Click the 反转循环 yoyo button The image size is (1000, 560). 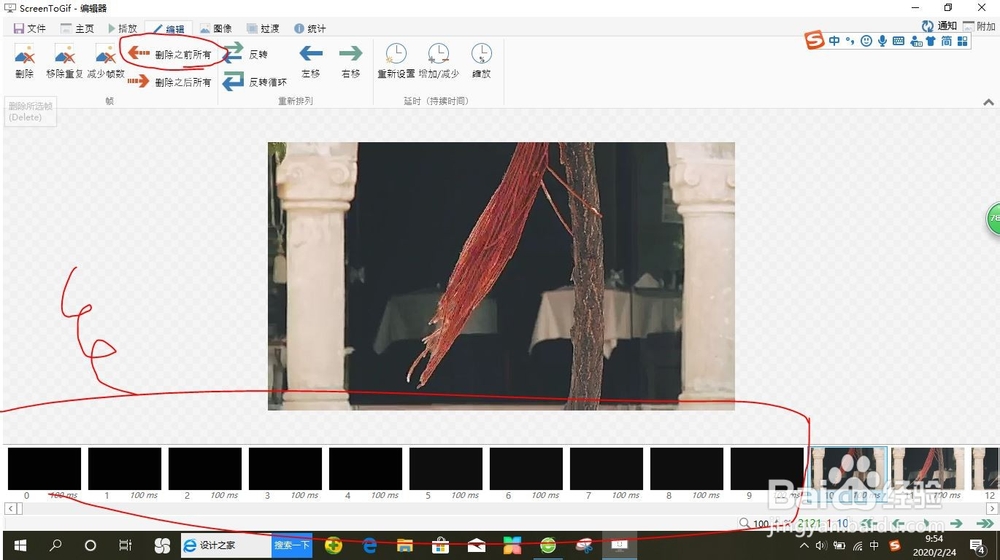tap(254, 82)
